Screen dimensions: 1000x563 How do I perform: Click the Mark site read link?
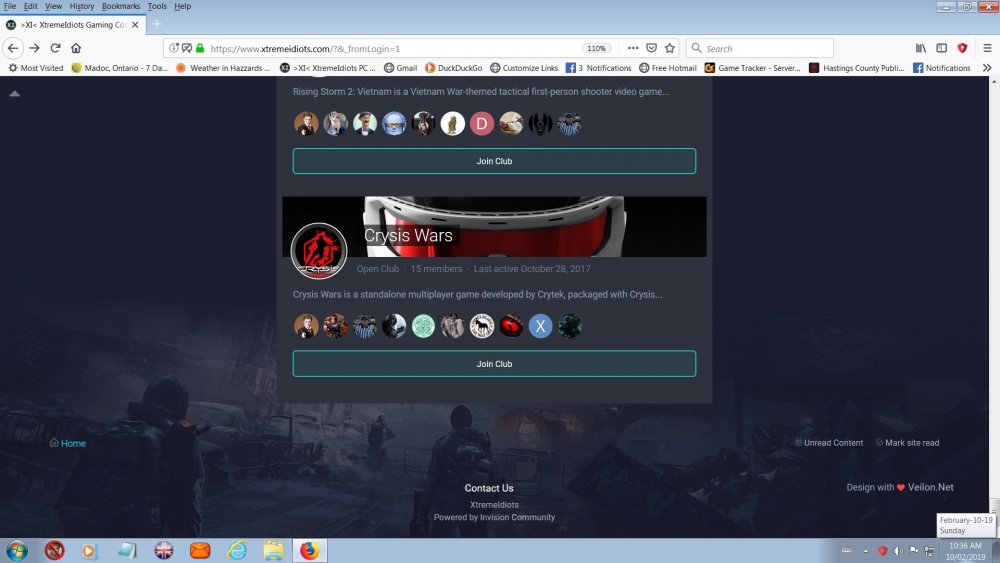(911, 443)
